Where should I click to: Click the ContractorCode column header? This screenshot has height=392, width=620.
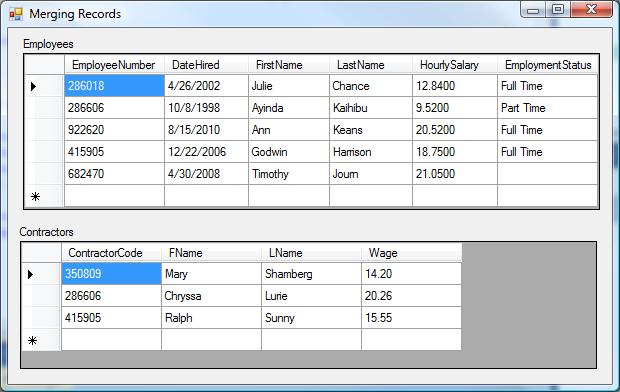point(112,253)
